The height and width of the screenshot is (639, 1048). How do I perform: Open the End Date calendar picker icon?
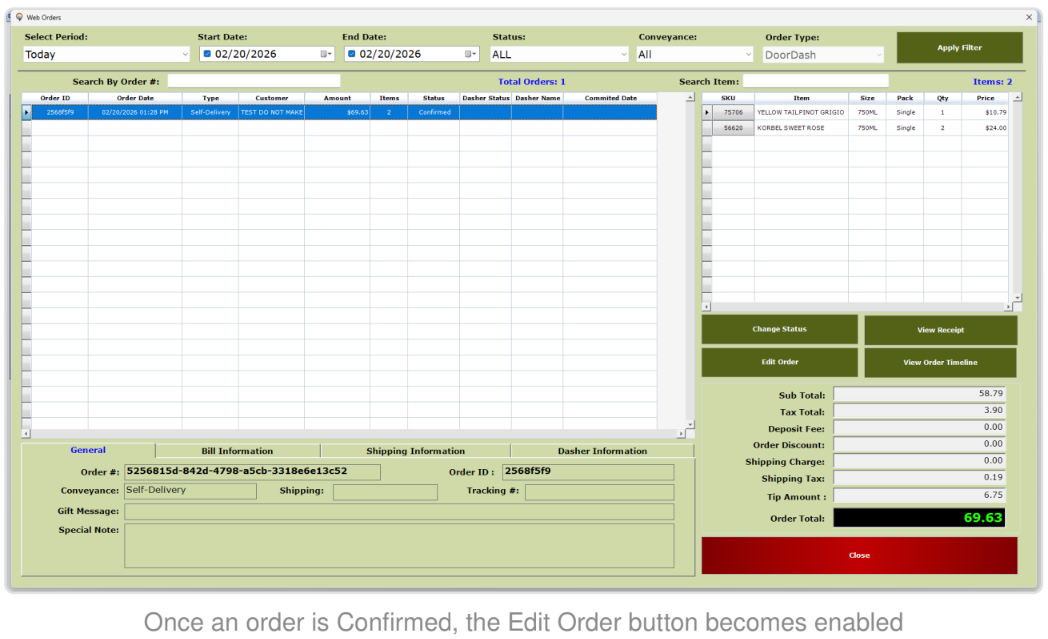click(x=471, y=54)
